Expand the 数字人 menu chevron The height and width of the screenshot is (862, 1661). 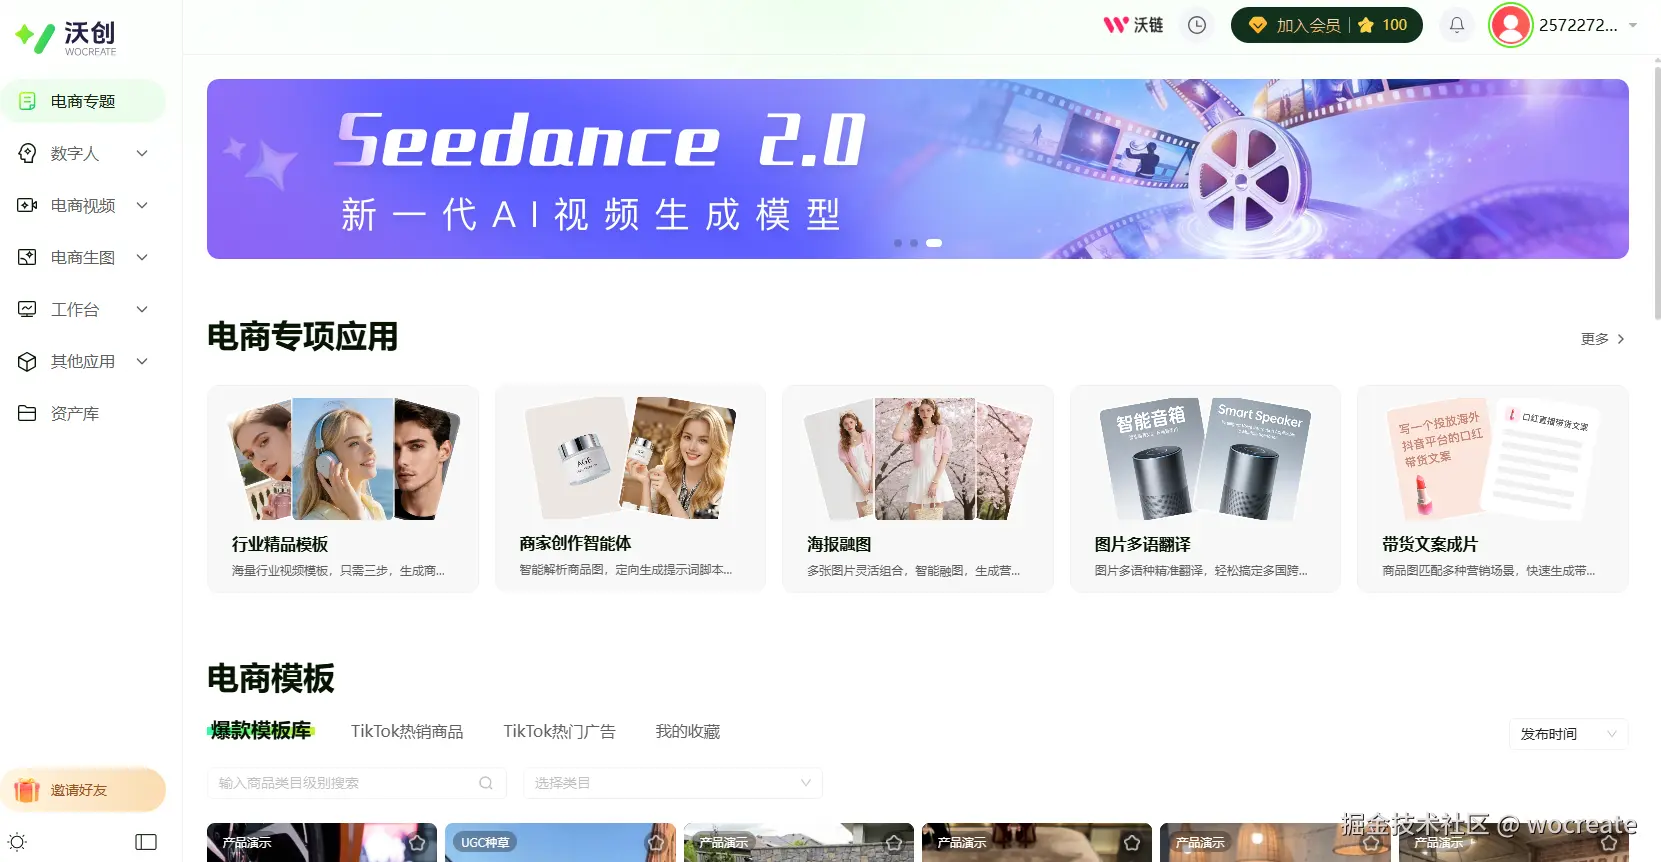coord(142,153)
